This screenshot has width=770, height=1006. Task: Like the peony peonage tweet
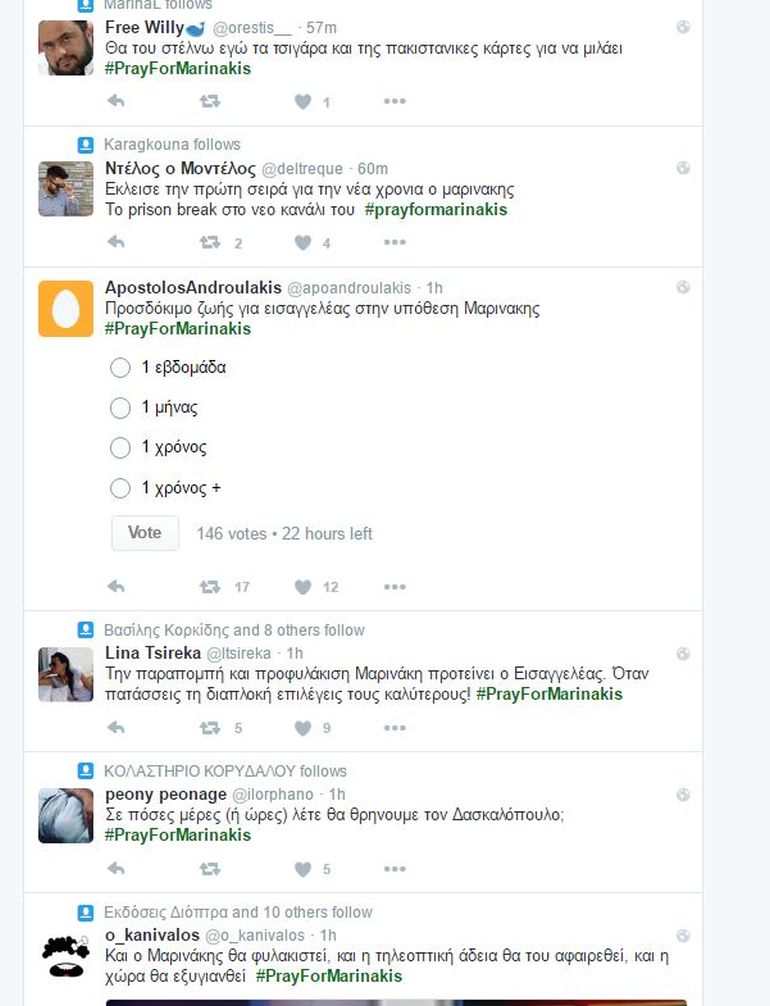[303, 869]
